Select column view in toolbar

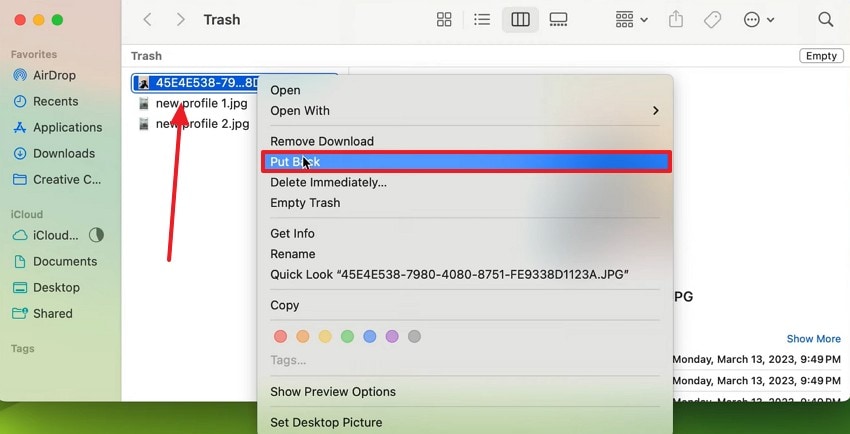tap(520, 20)
